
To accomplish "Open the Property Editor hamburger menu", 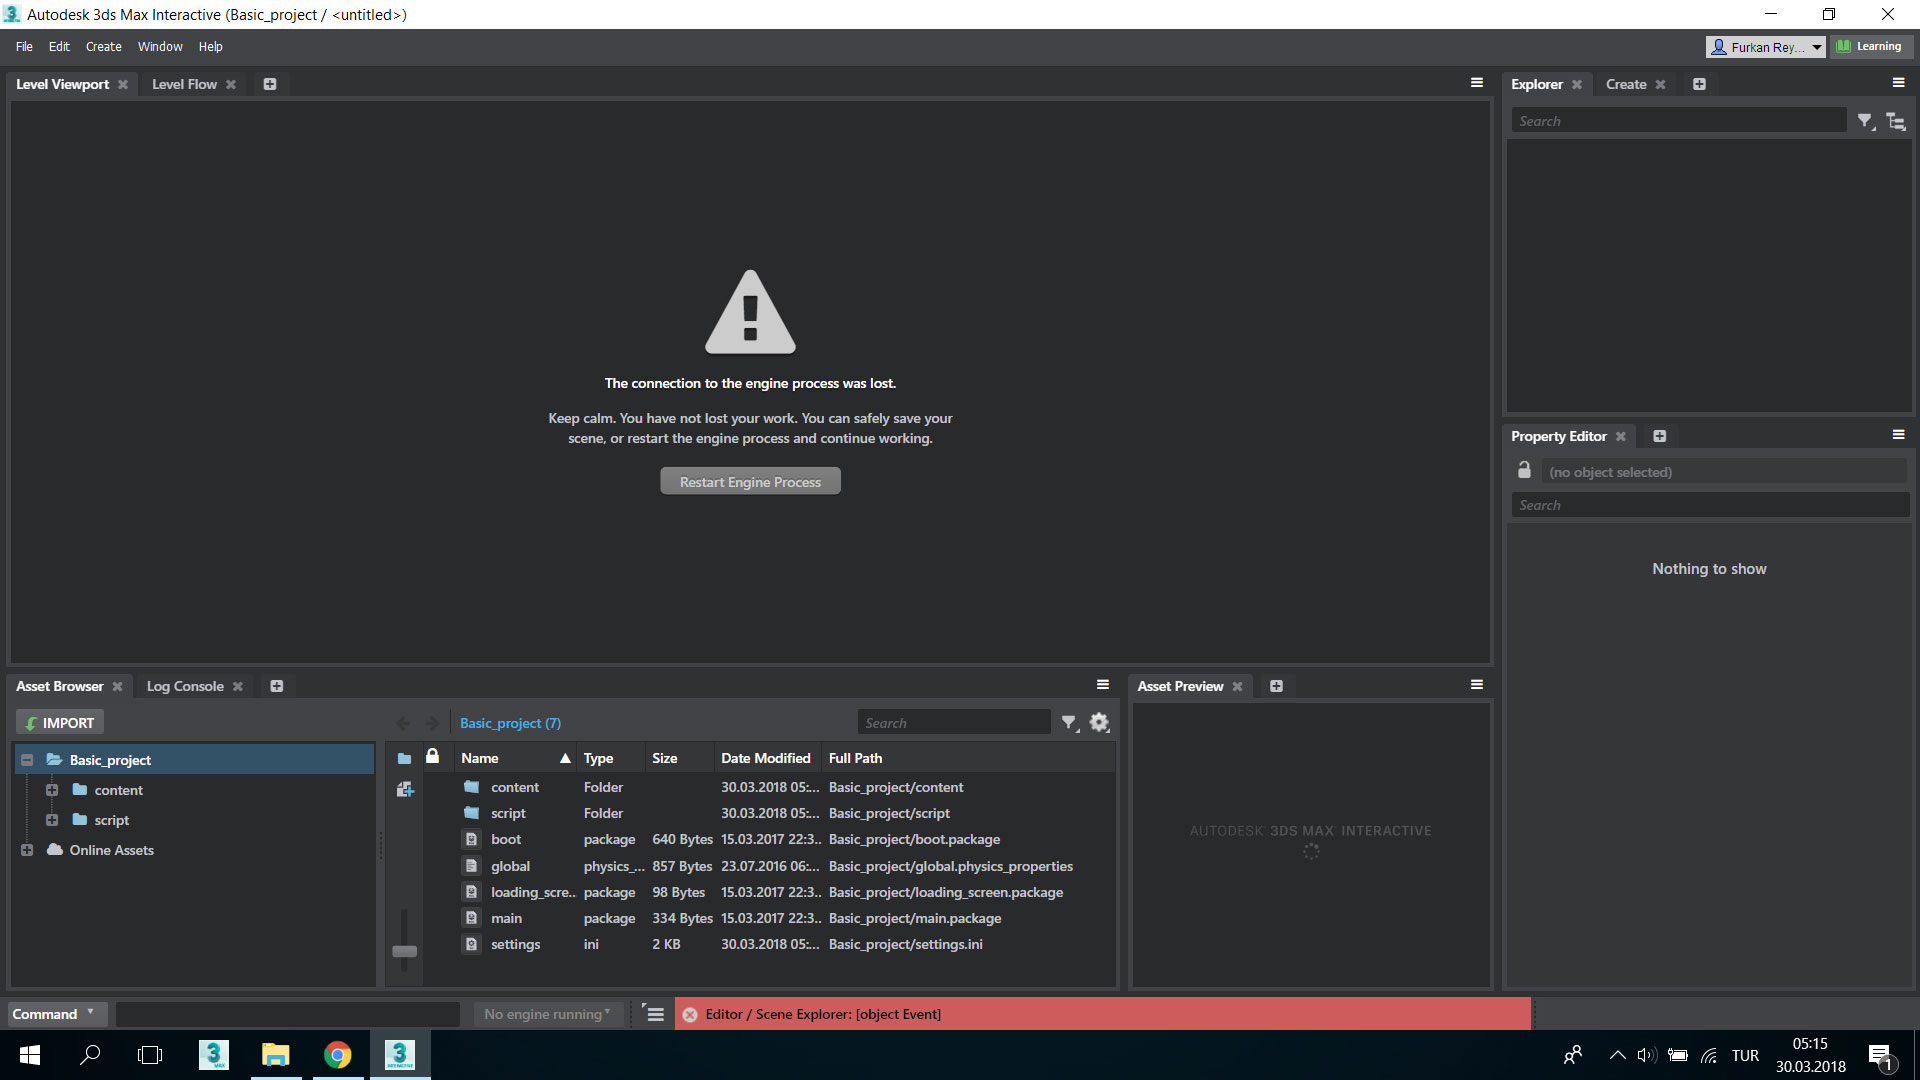I will click(x=1898, y=435).
